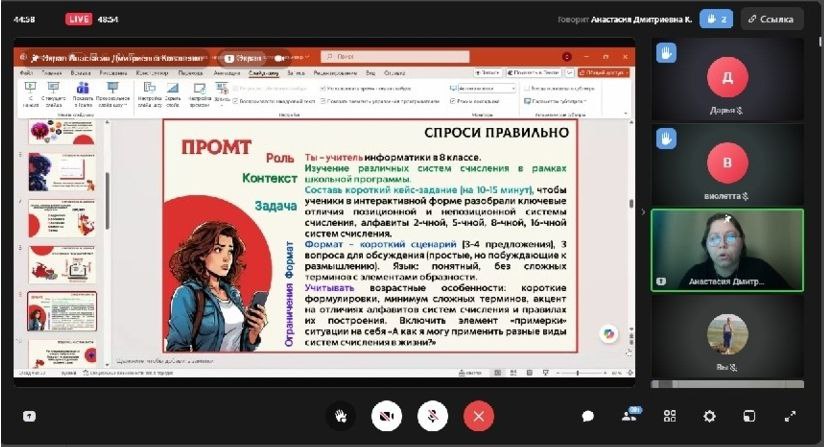Viewport: 824px width, 447px height.
Task: Turn on the camera
Action: (387, 416)
